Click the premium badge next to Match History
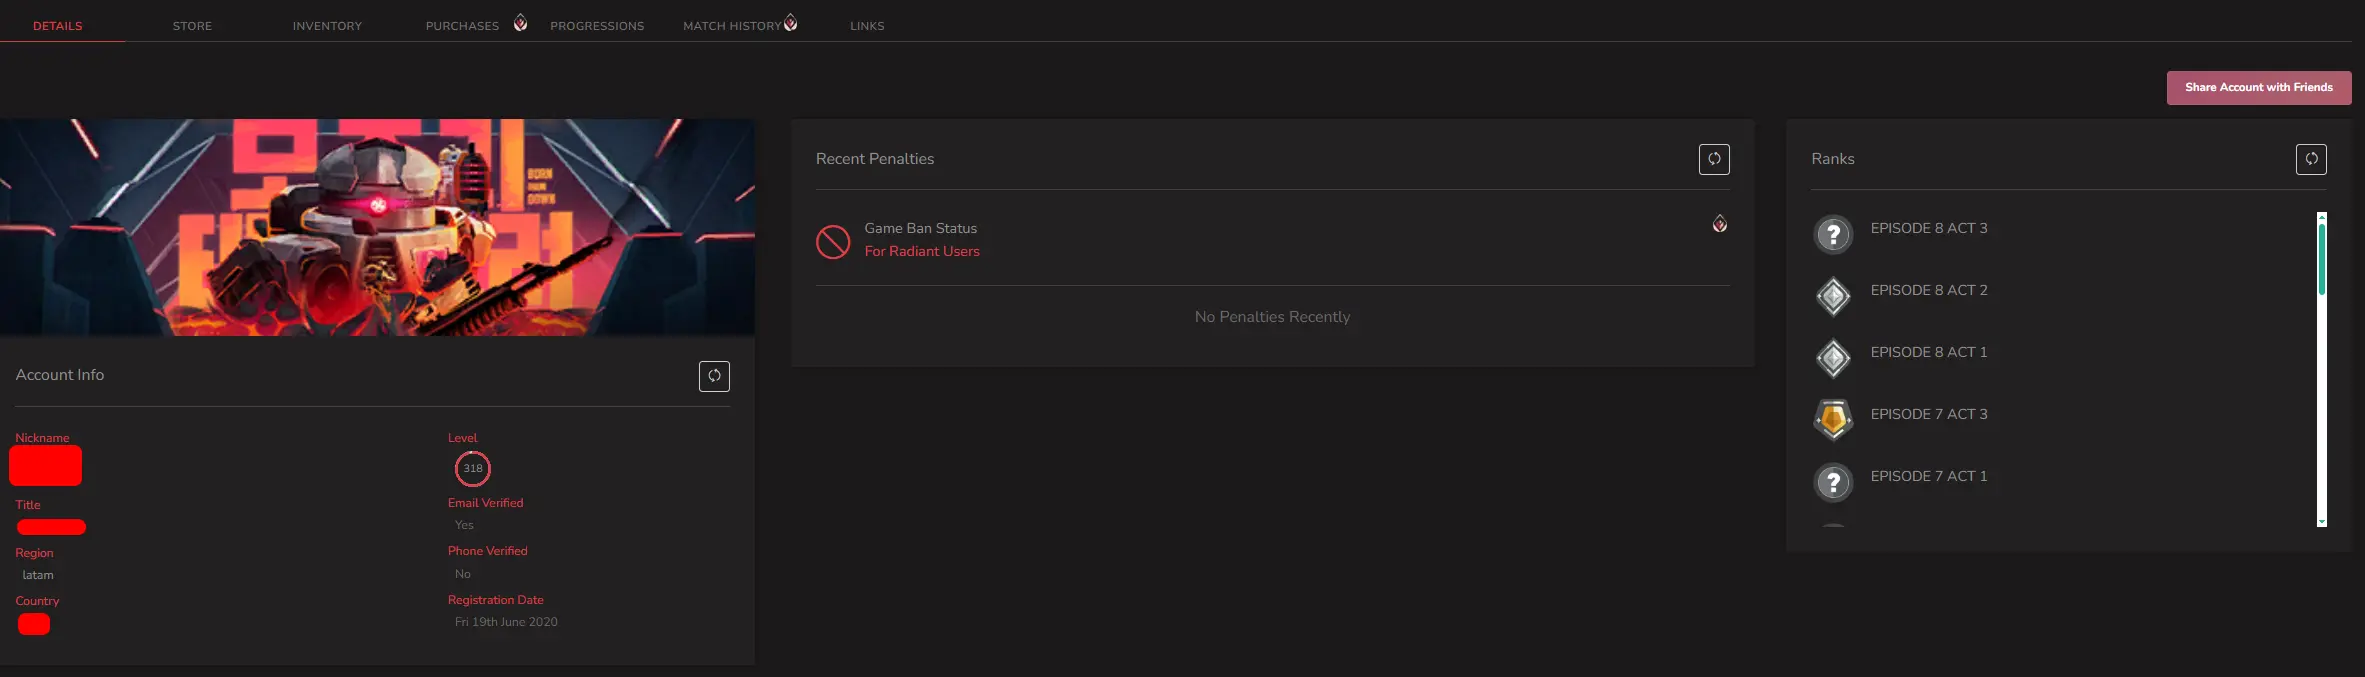The image size is (2365, 677). click(791, 23)
